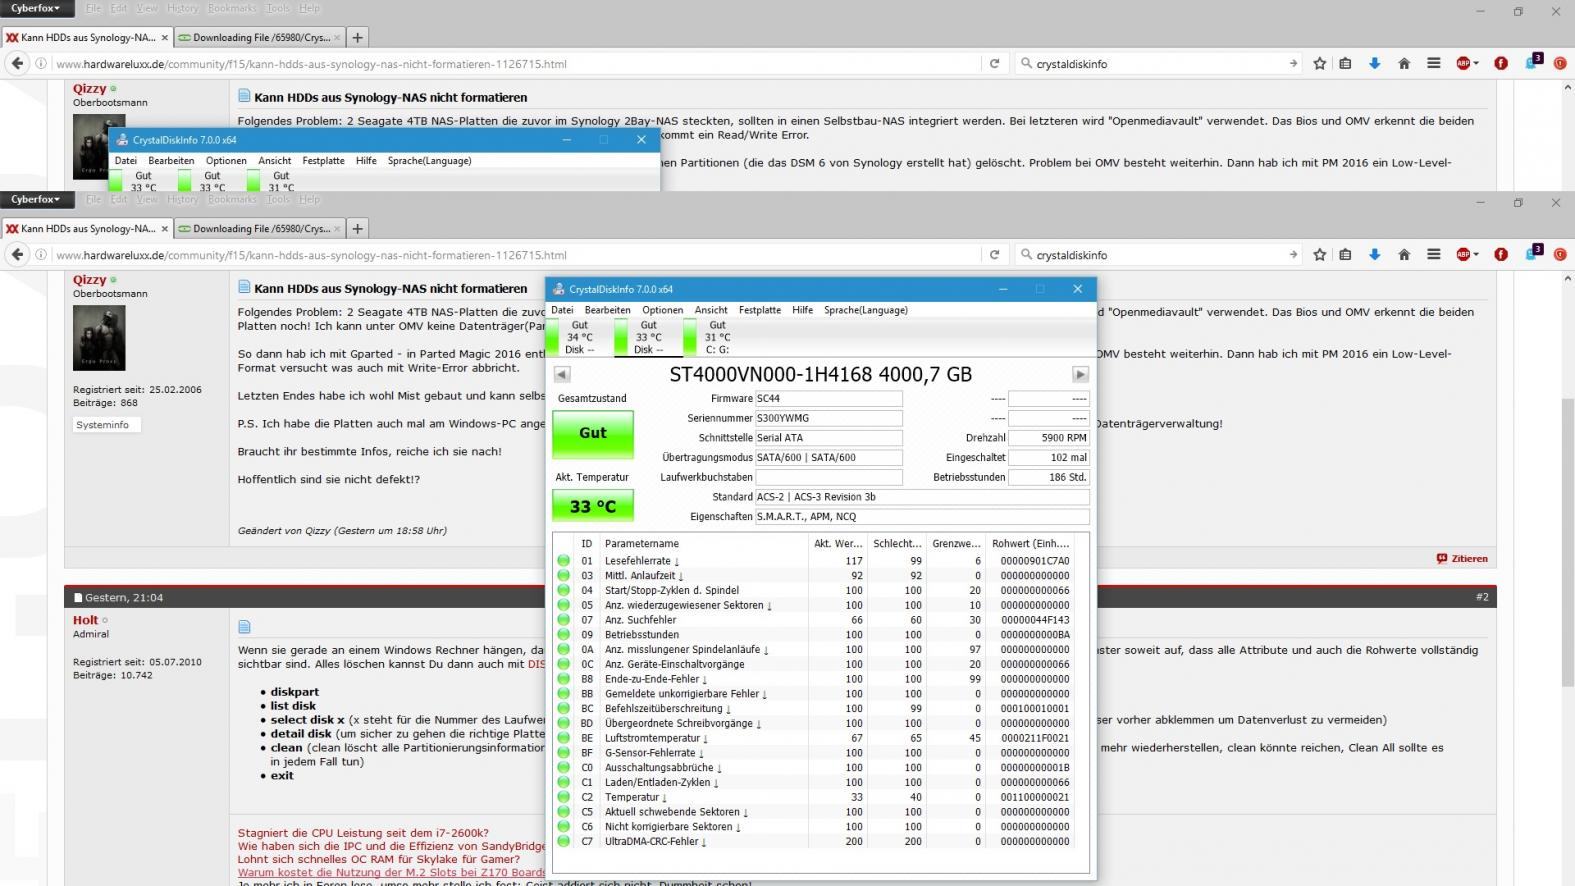Screen dimensions: 1575x886
Task: Click the Firmware field showing SC44
Action: coord(829,398)
